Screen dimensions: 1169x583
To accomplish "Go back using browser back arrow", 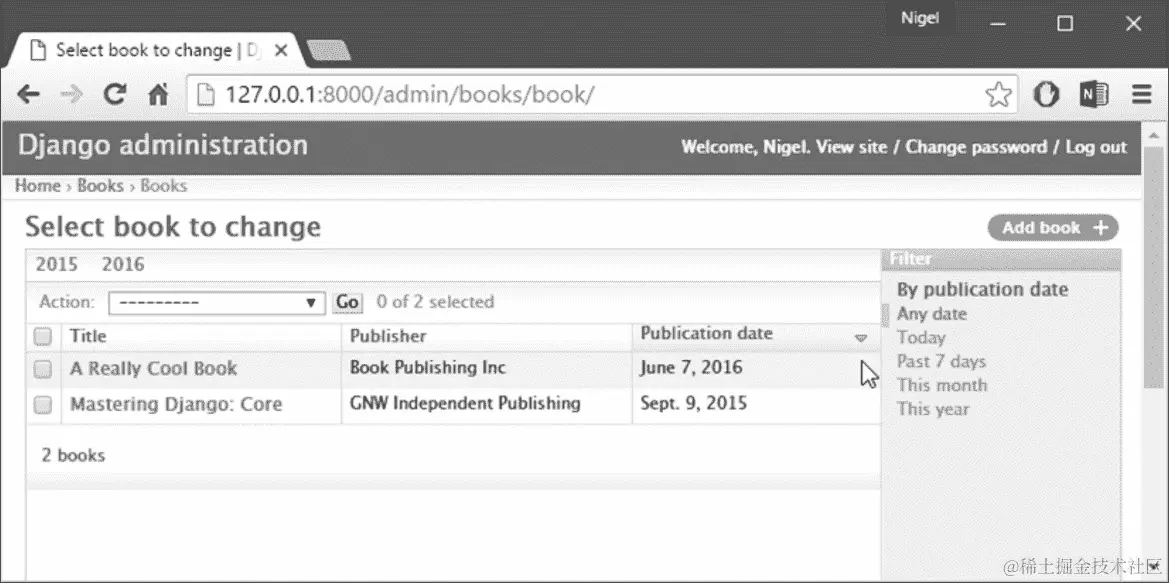I will click(x=28, y=95).
